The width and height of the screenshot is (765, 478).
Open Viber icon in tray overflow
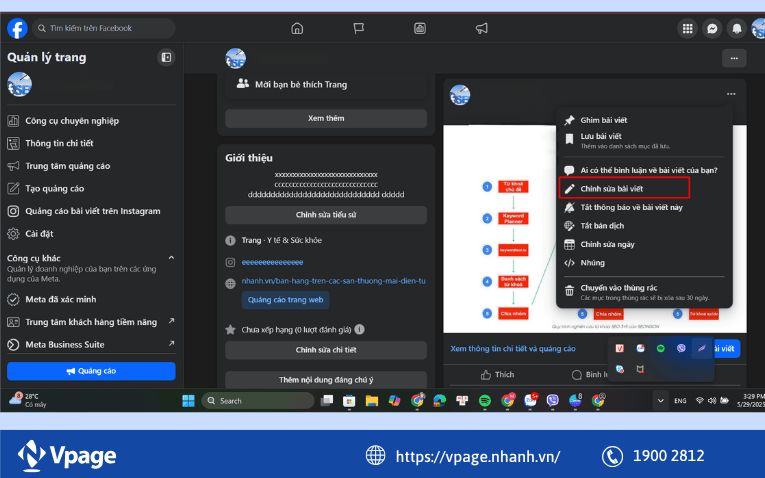click(681, 348)
